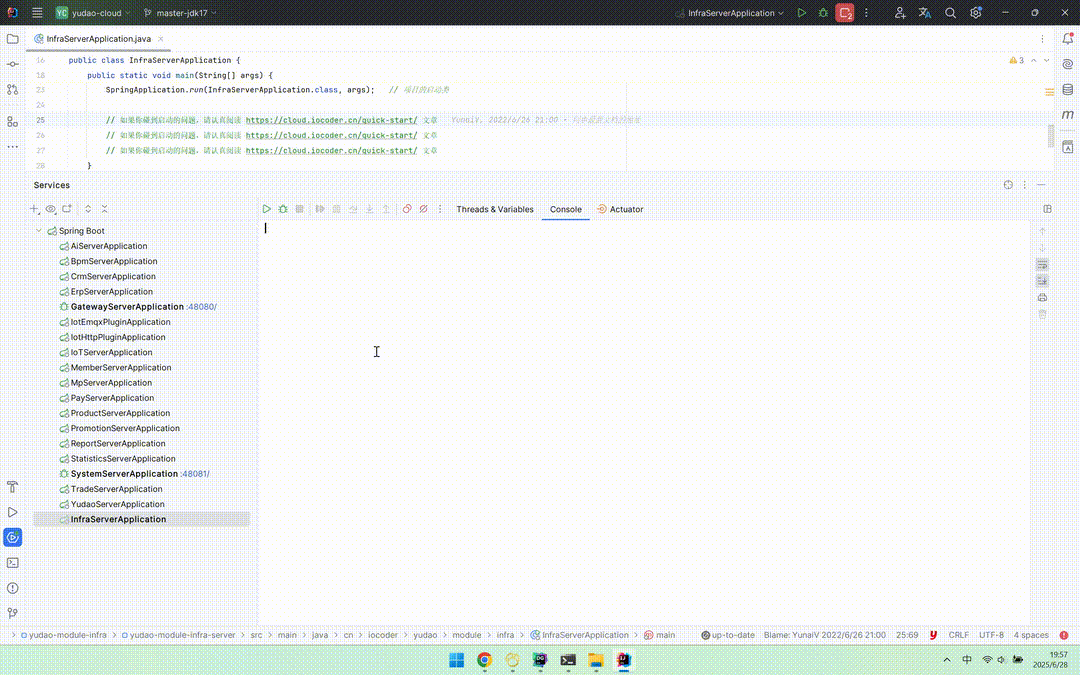This screenshot has width=1080, height=675.
Task: Switch to the Threads & Variables tab
Action: pos(495,209)
